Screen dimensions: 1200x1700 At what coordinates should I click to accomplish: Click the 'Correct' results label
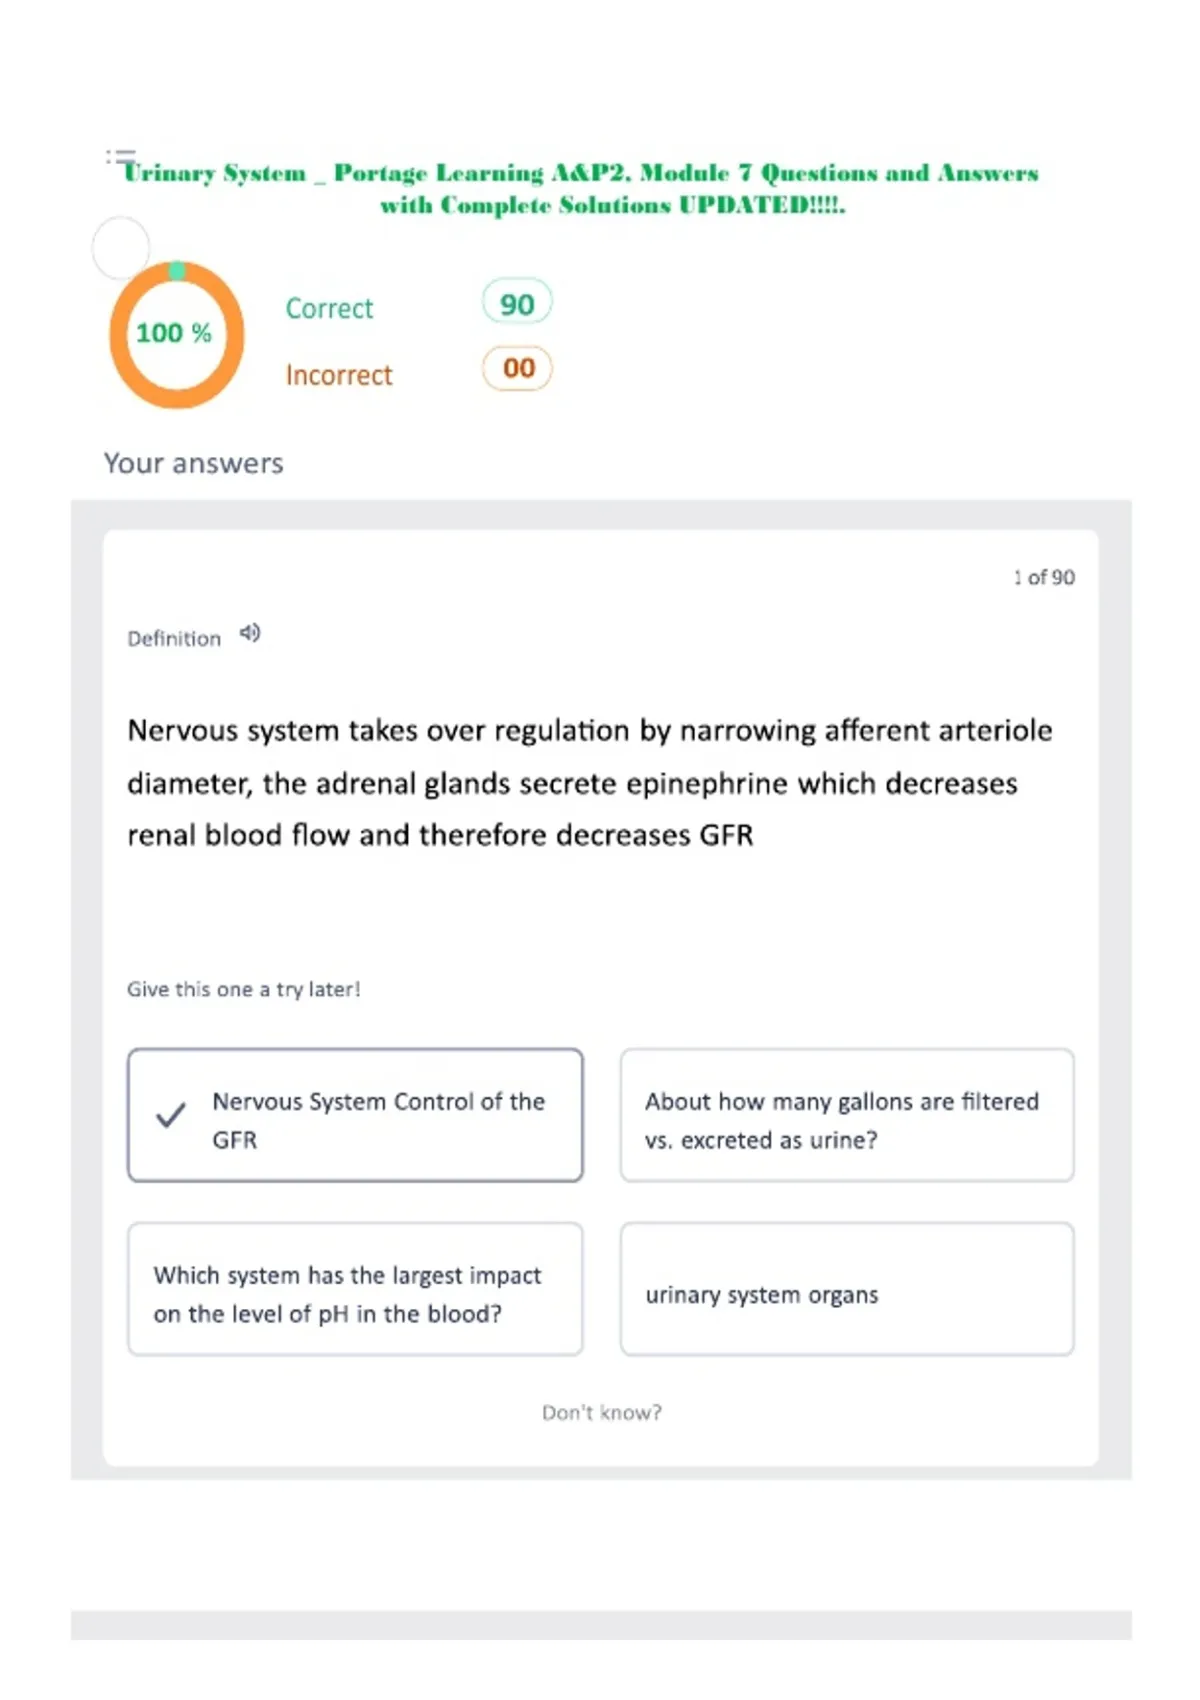(x=329, y=308)
